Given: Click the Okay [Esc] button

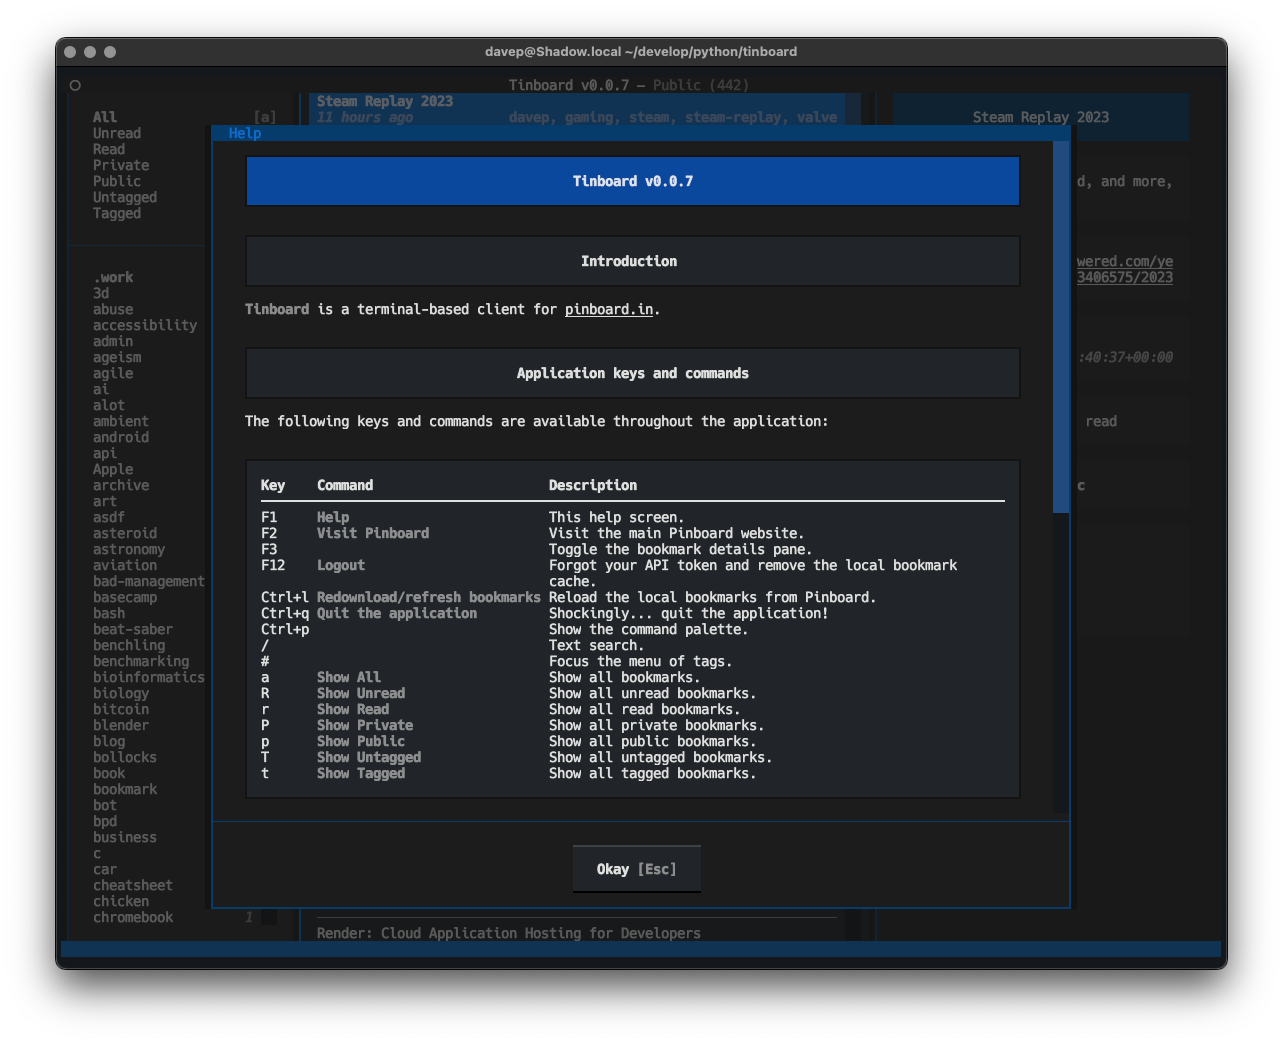Looking at the screenshot, I should (636, 869).
